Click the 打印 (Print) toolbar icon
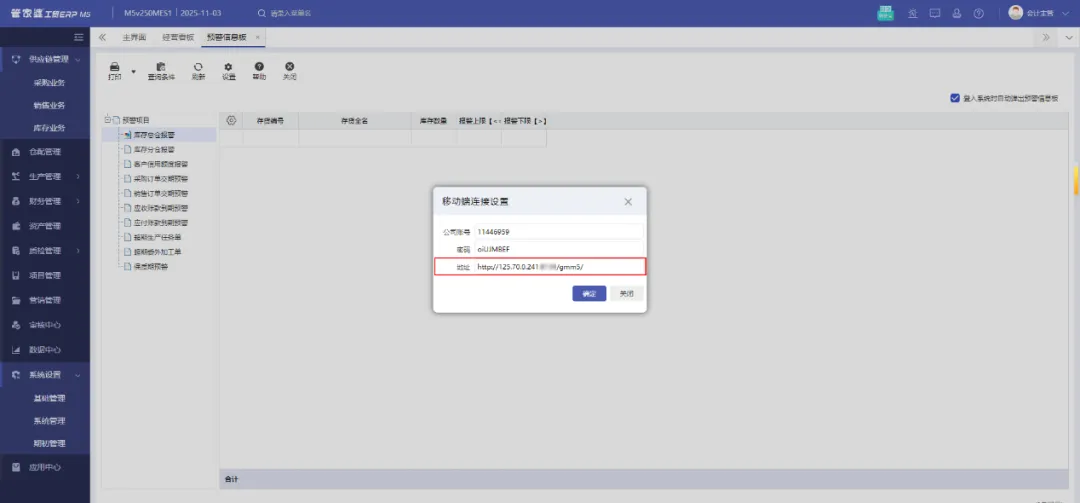The height and width of the screenshot is (503, 1080). click(x=114, y=70)
